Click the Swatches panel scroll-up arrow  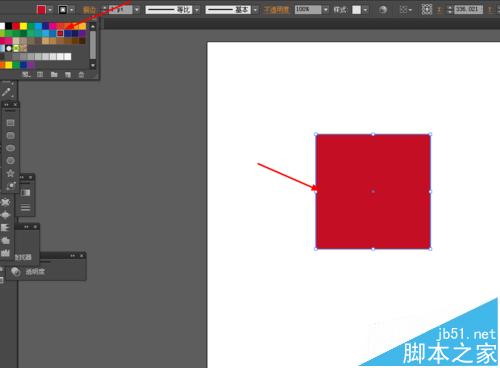93,26
